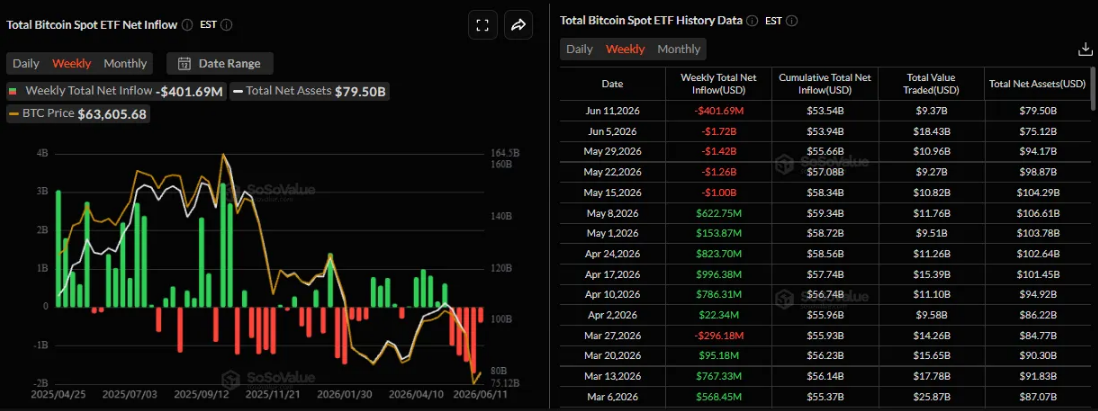Switch the chart to Daily view
The width and height of the screenshot is (1098, 411).
(26, 64)
